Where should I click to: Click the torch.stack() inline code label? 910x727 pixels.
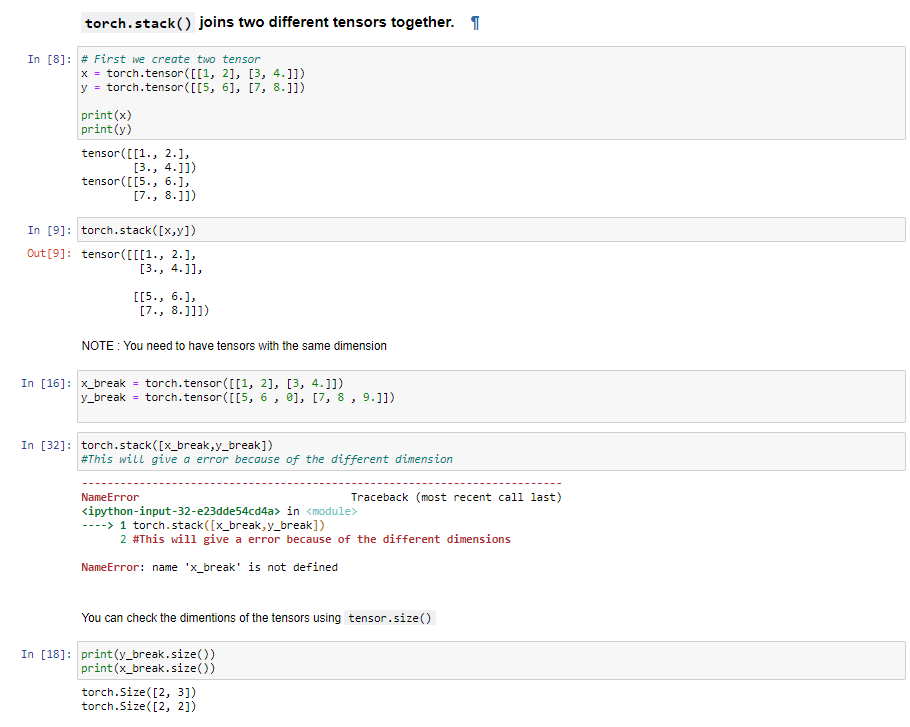(137, 21)
